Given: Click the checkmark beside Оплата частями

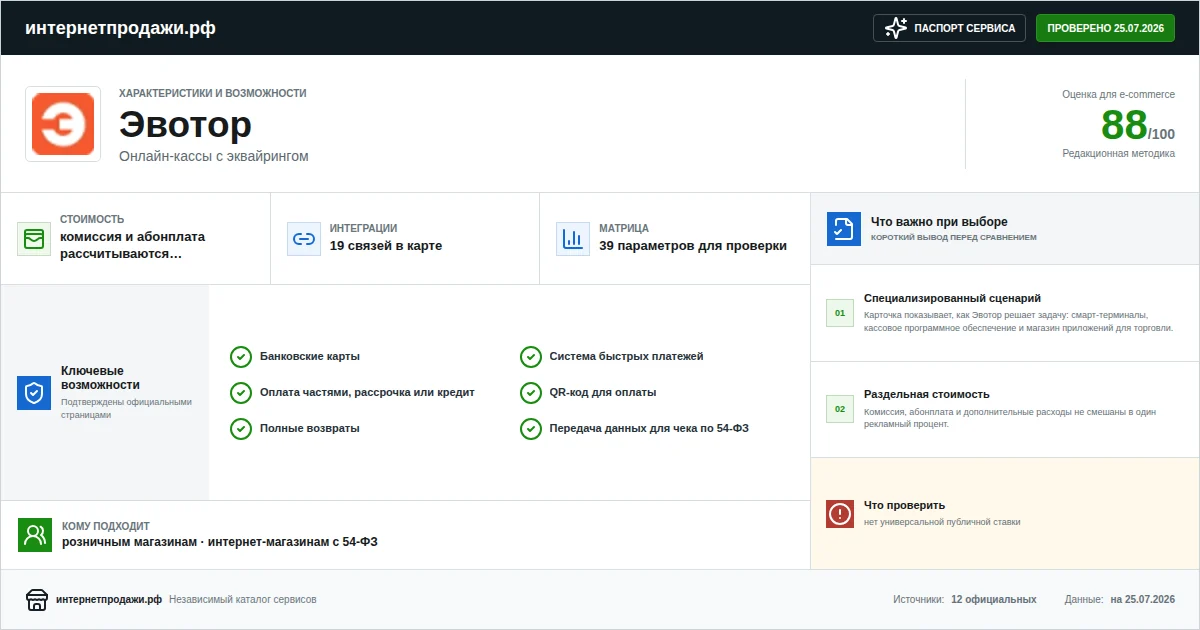Looking at the screenshot, I should pos(241,393).
